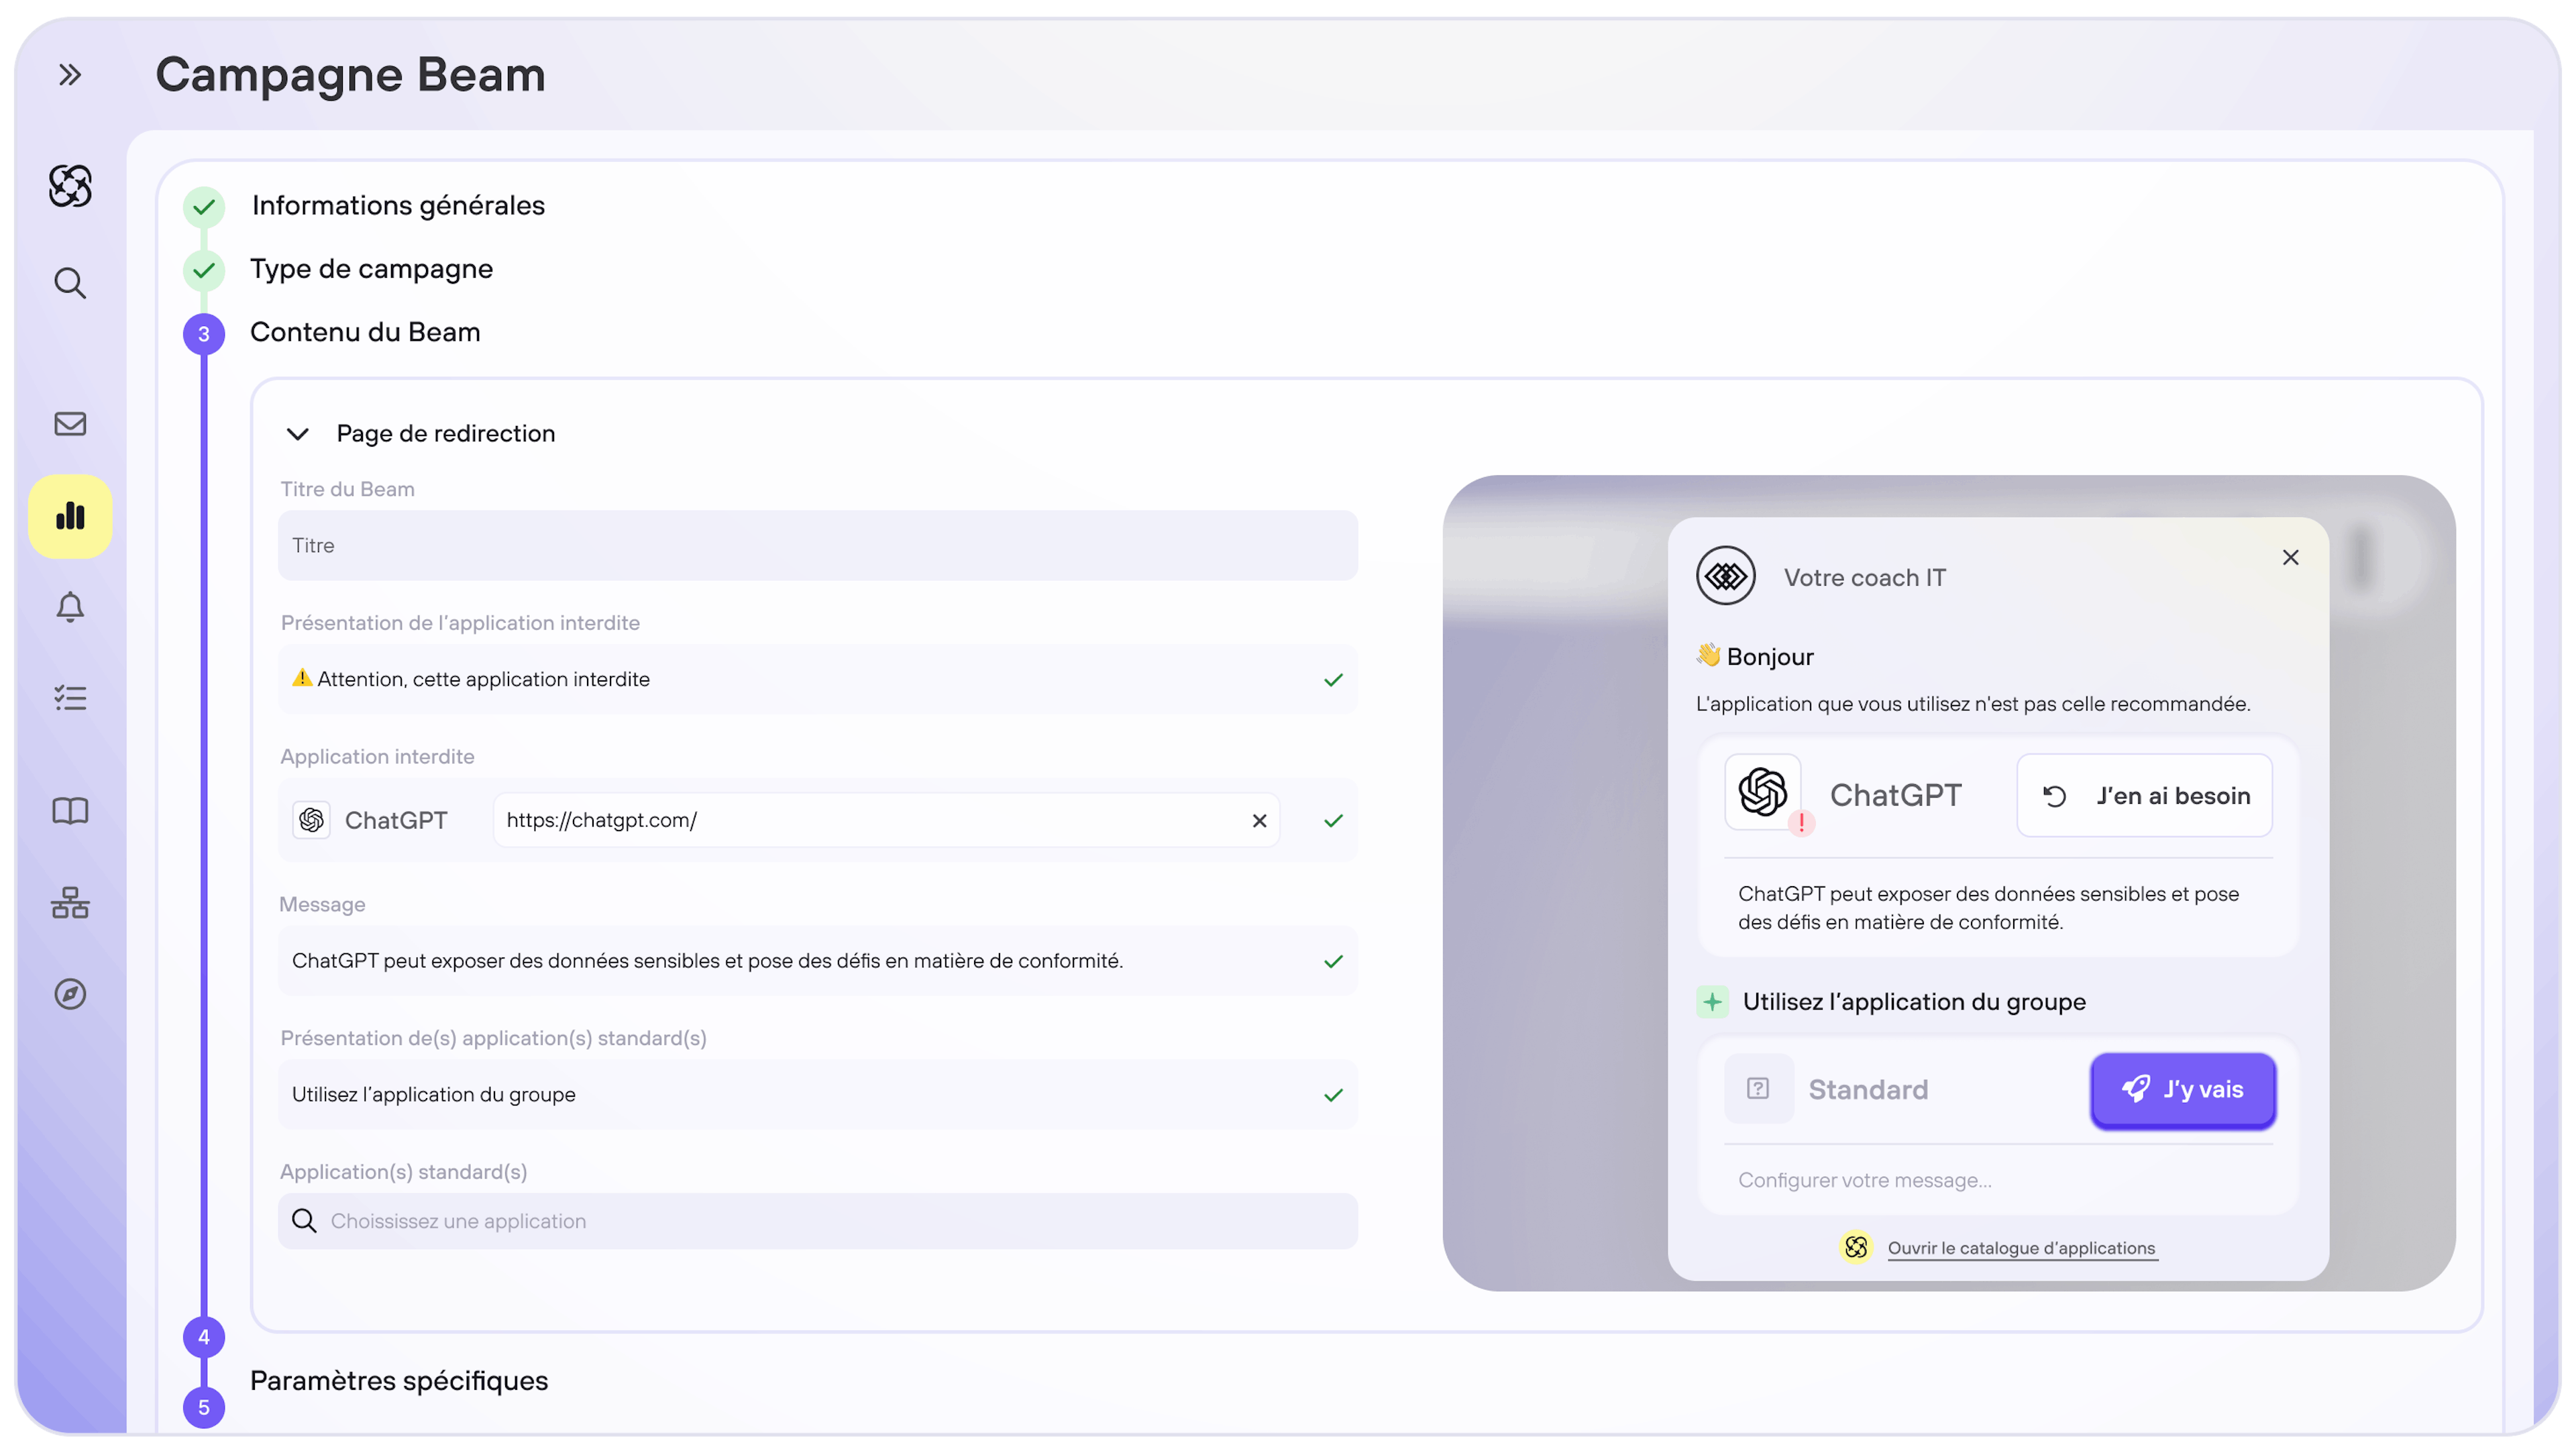Click the app logo in sidebar

pos(70,186)
